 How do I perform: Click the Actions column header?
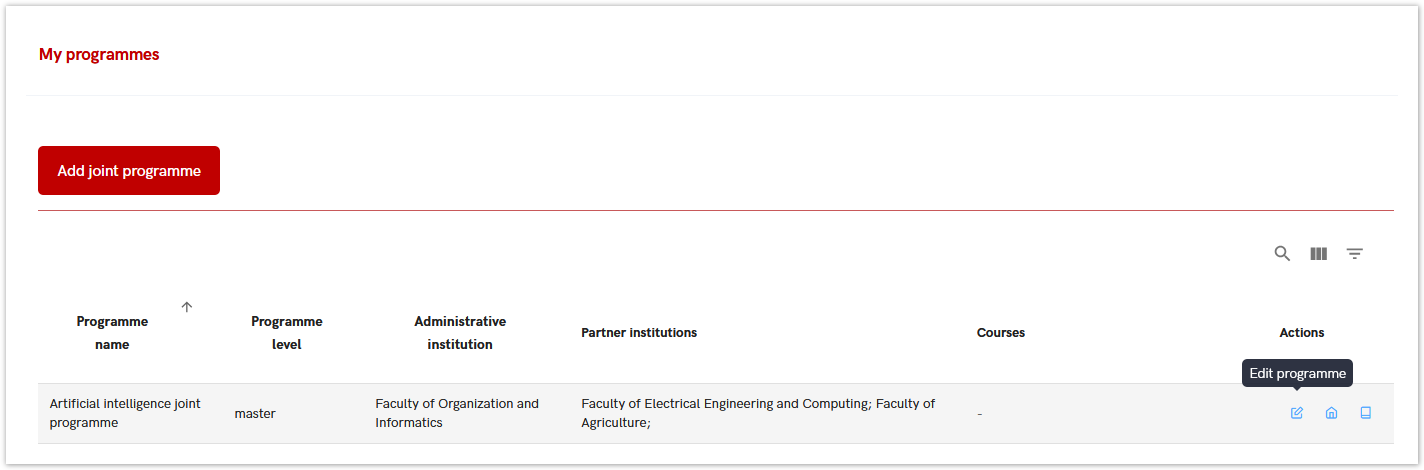pyautogui.click(x=1302, y=332)
